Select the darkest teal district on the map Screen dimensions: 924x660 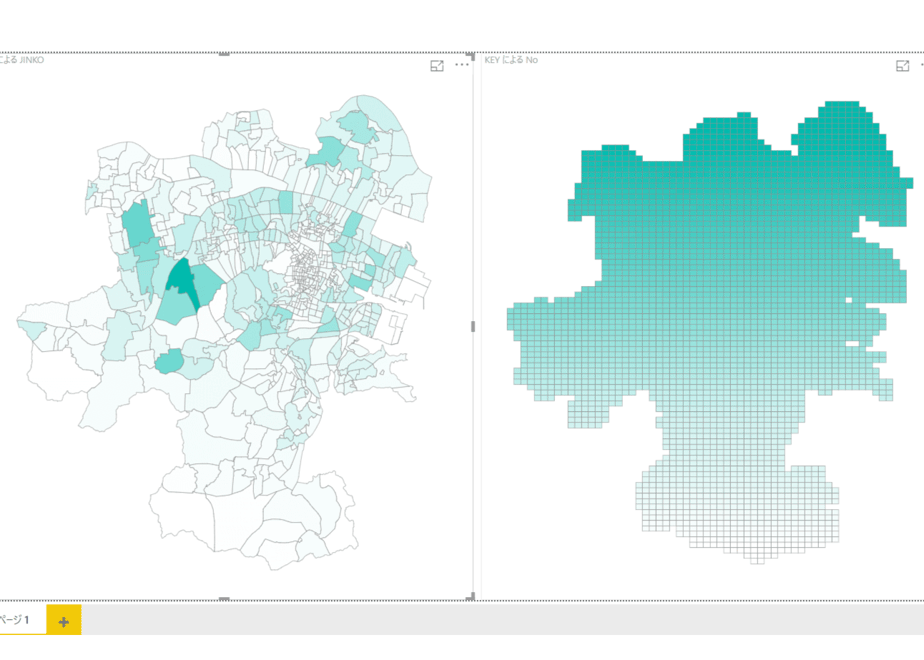click(x=182, y=279)
